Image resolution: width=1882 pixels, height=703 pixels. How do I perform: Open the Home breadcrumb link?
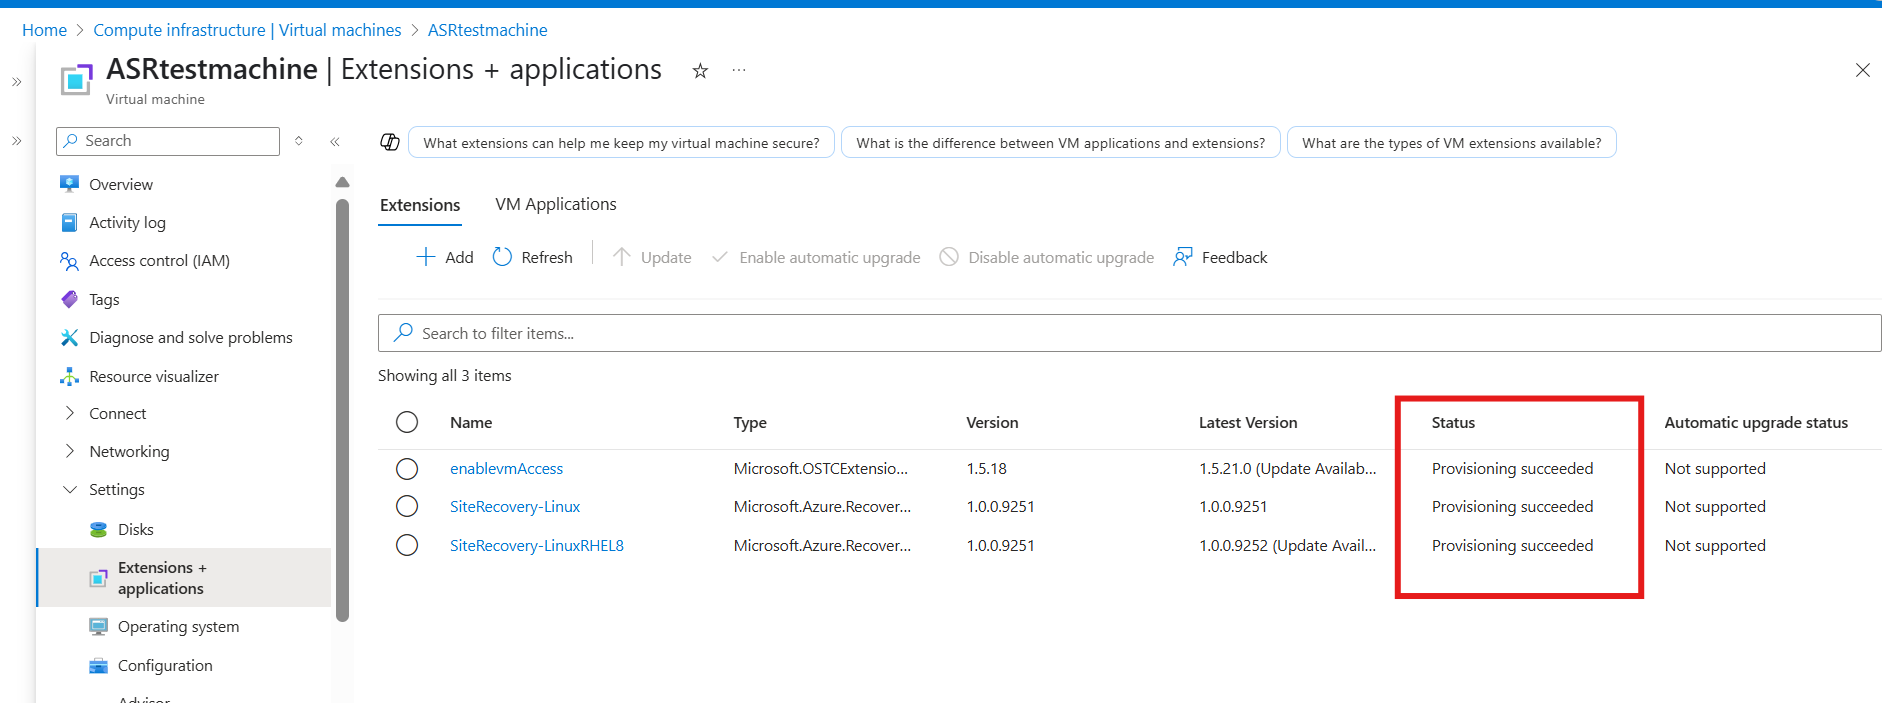tap(44, 30)
